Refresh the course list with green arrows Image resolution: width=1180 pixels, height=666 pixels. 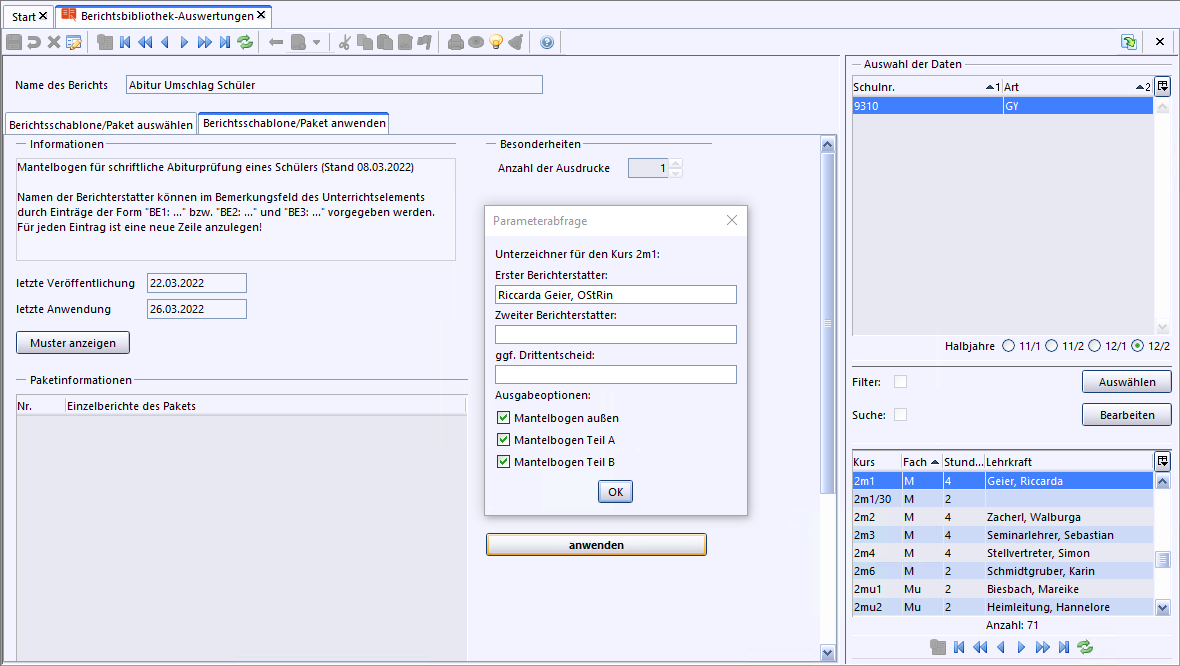(x=1084, y=647)
